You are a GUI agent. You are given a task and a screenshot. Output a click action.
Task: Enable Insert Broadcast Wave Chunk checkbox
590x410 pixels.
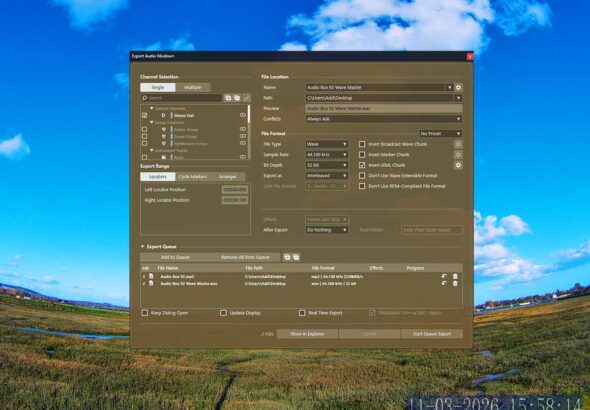(x=362, y=144)
